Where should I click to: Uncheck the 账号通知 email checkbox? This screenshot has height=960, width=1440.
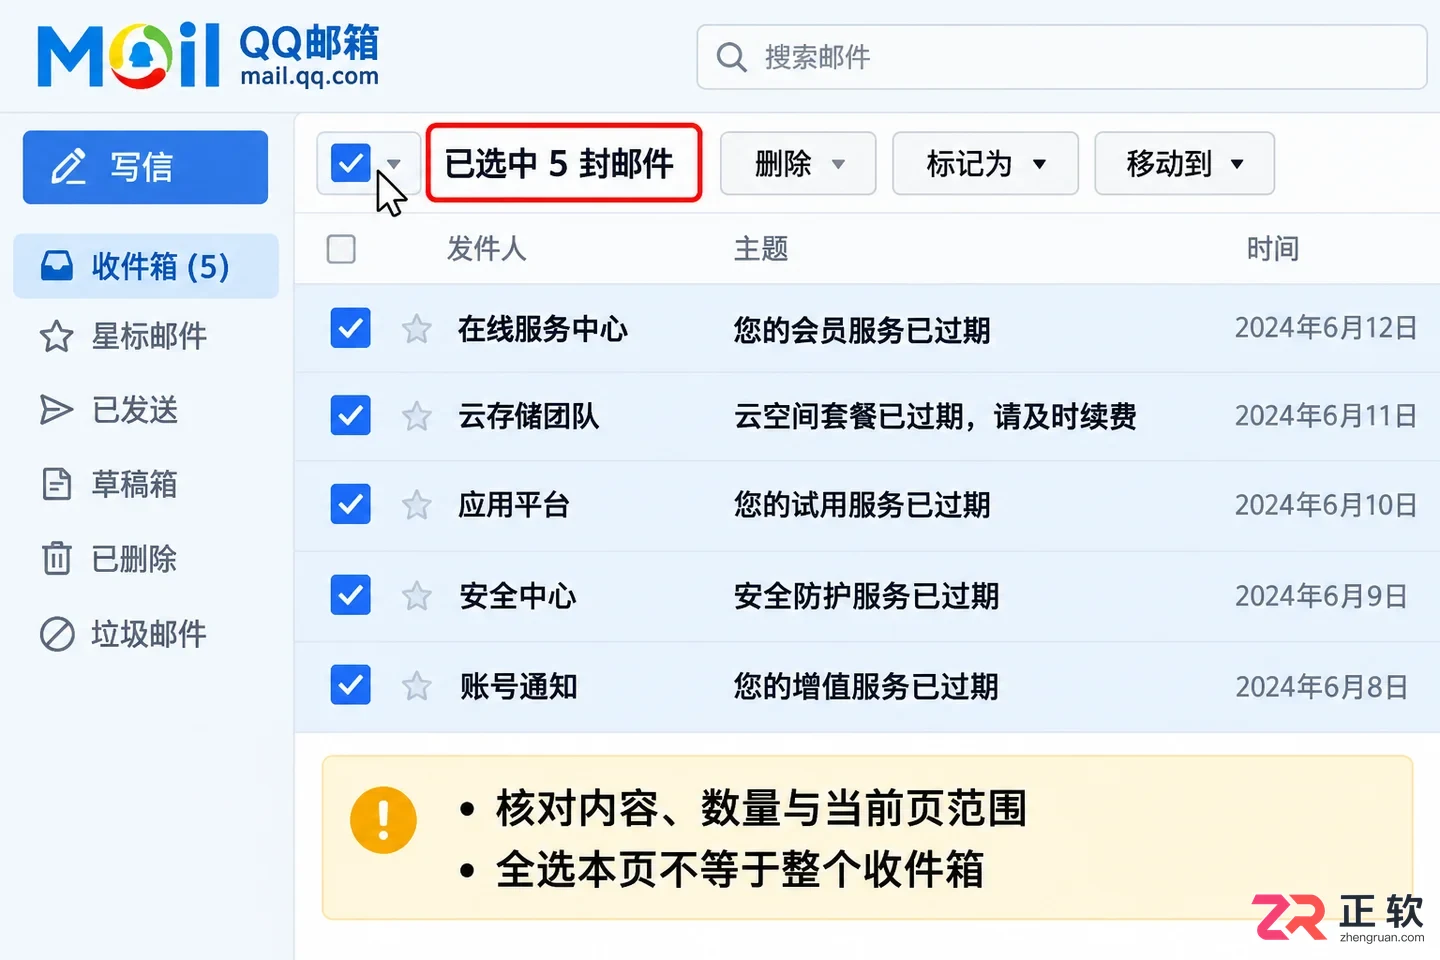(350, 685)
